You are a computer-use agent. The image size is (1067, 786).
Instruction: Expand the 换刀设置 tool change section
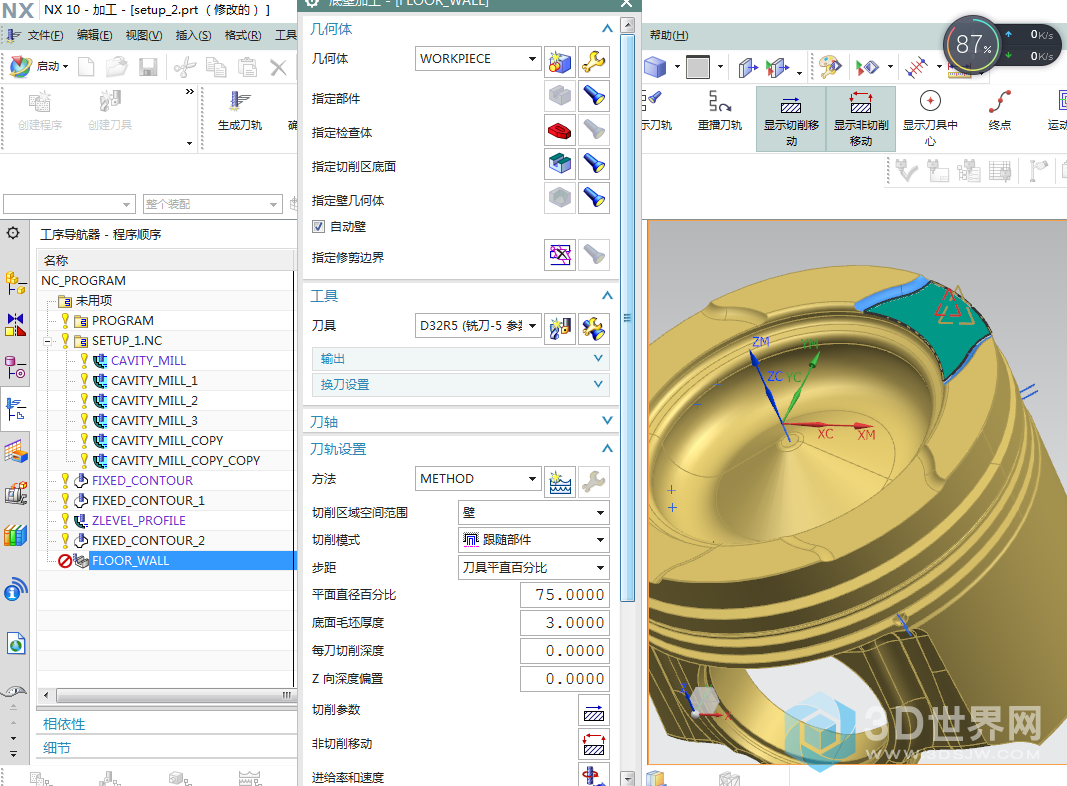pyautogui.click(x=461, y=384)
